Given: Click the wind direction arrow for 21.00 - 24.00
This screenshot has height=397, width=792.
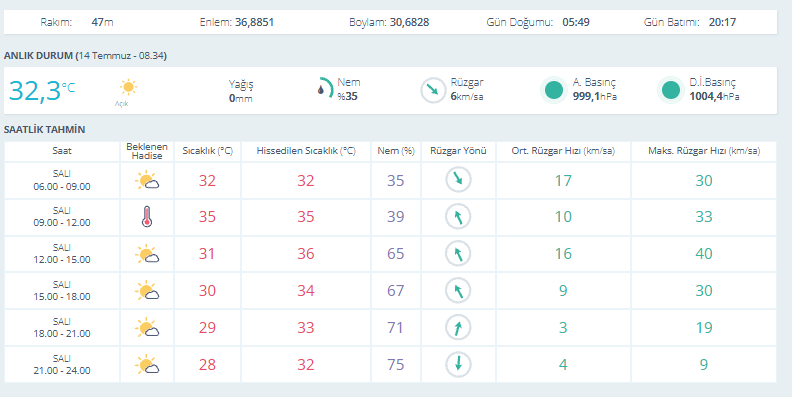Looking at the screenshot, I should point(458,364).
